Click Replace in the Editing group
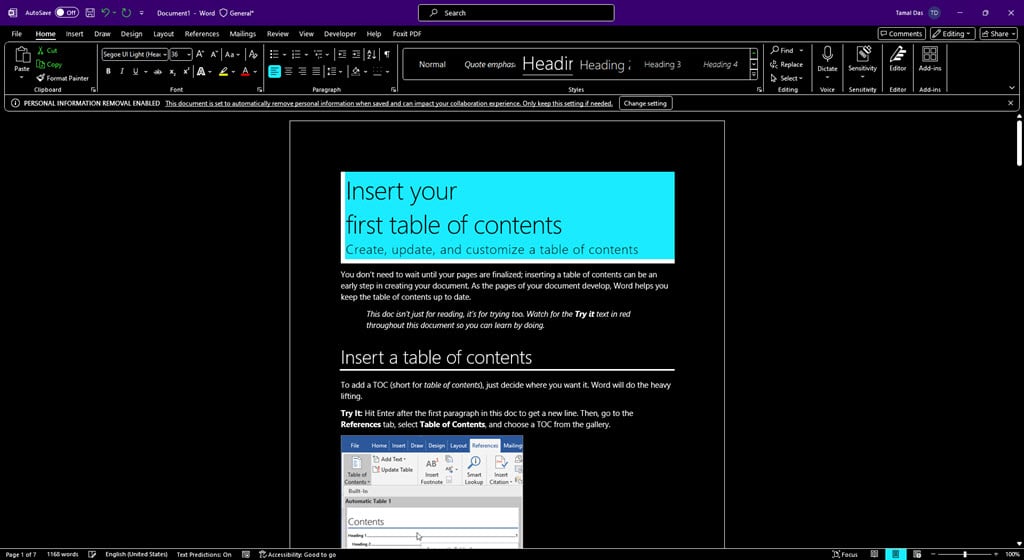The width and height of the screenshot is (1024, 560). (786, 64)
